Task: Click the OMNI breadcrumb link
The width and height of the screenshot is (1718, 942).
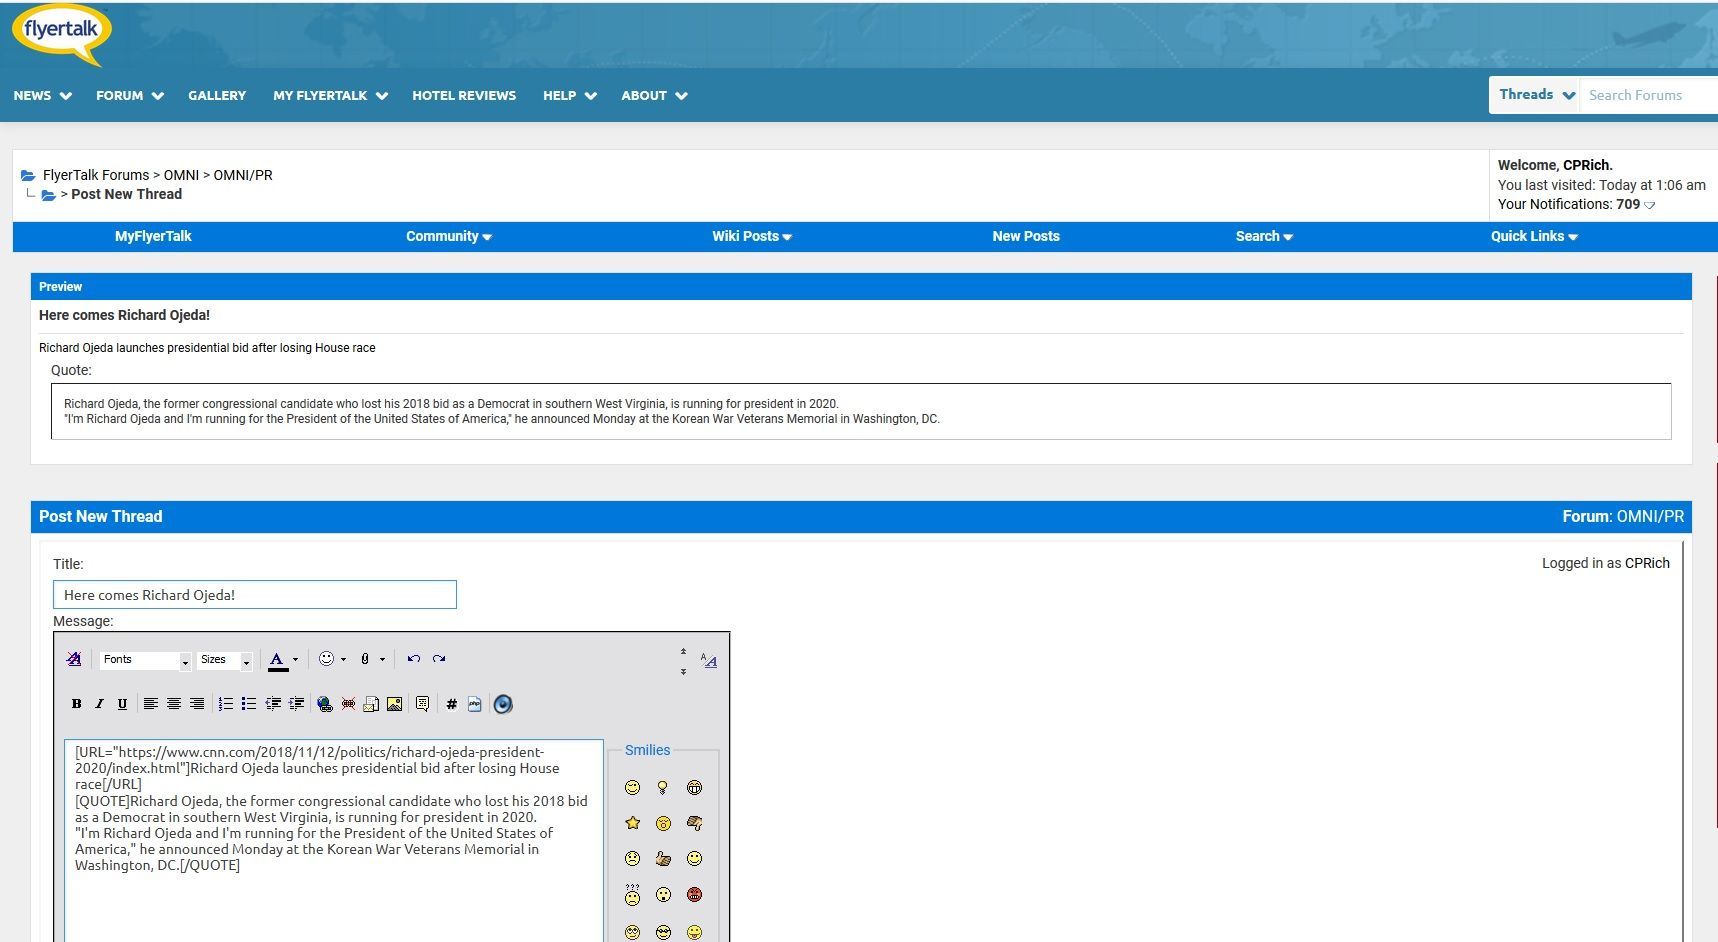Action: tap(181, 175)
